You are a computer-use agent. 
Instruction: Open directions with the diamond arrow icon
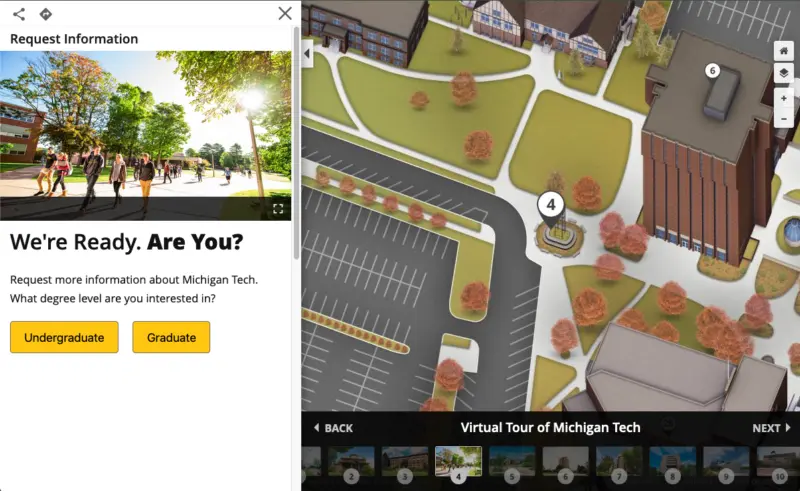[x=46, y=14]
